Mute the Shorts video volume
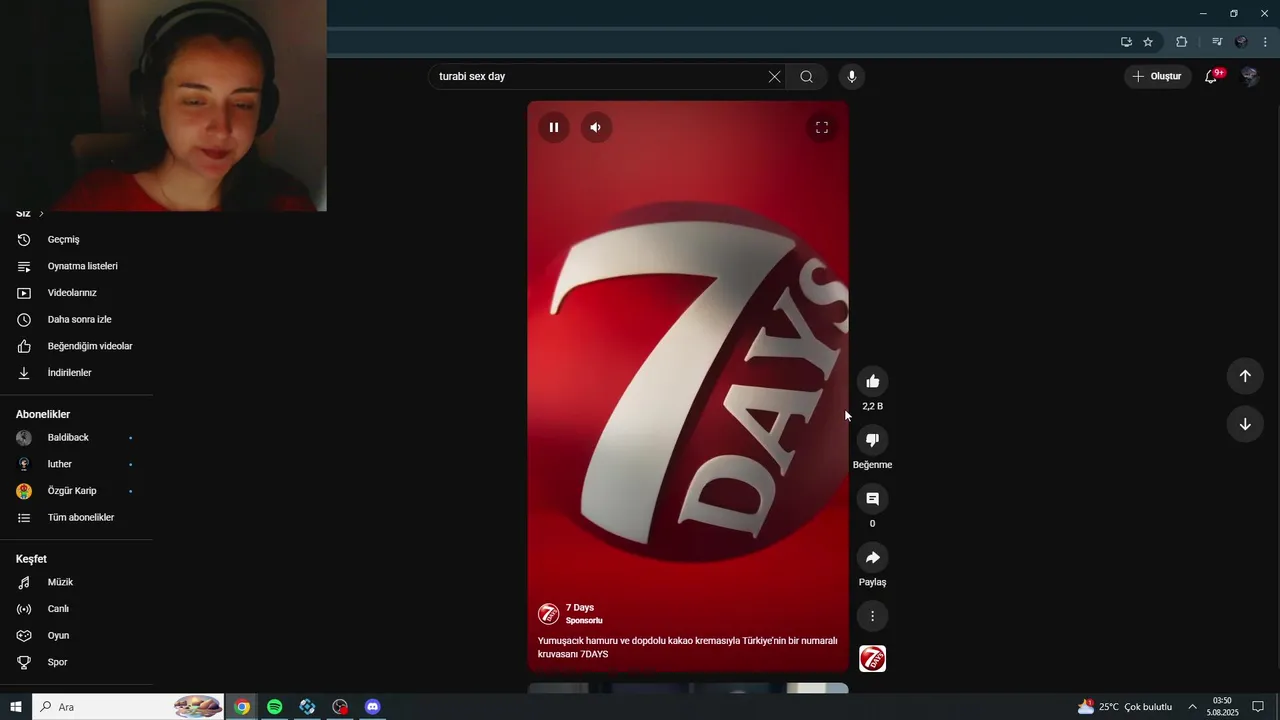 tap(596, 127)
